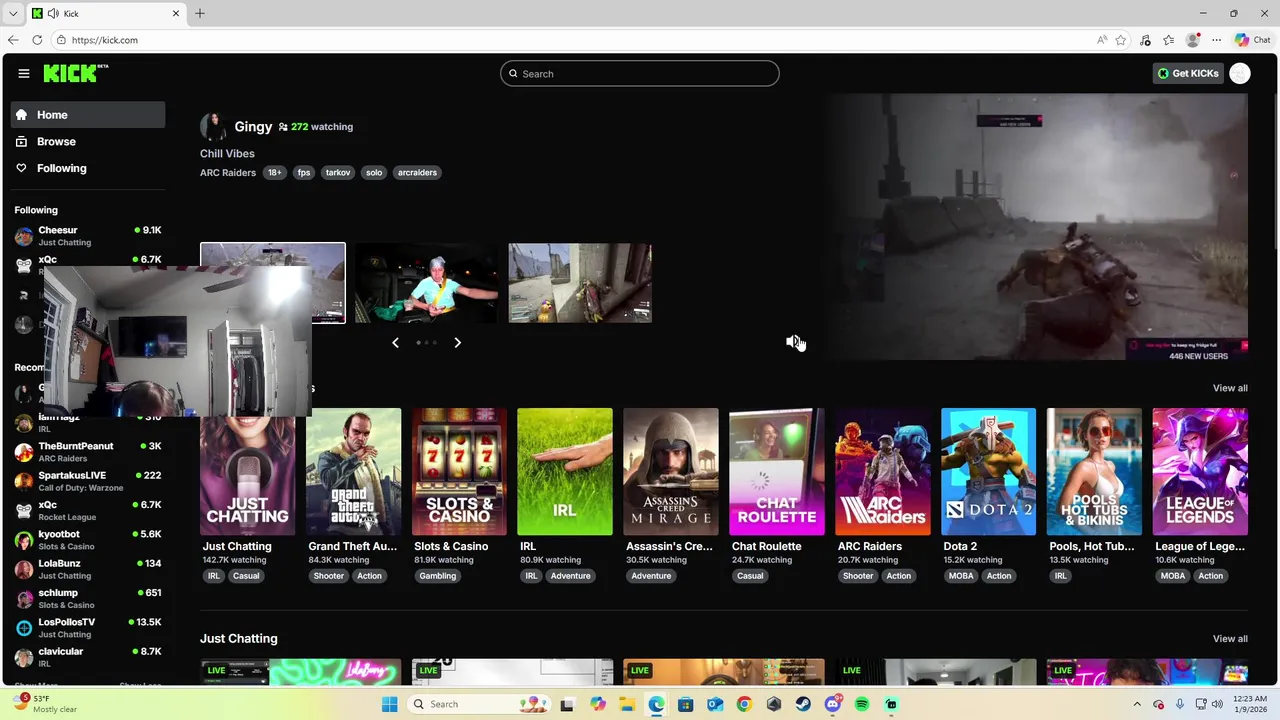The image size is (1280, 720).
Task: Click the ARC Raiders category under Gingy
Action: pos(228,172)
